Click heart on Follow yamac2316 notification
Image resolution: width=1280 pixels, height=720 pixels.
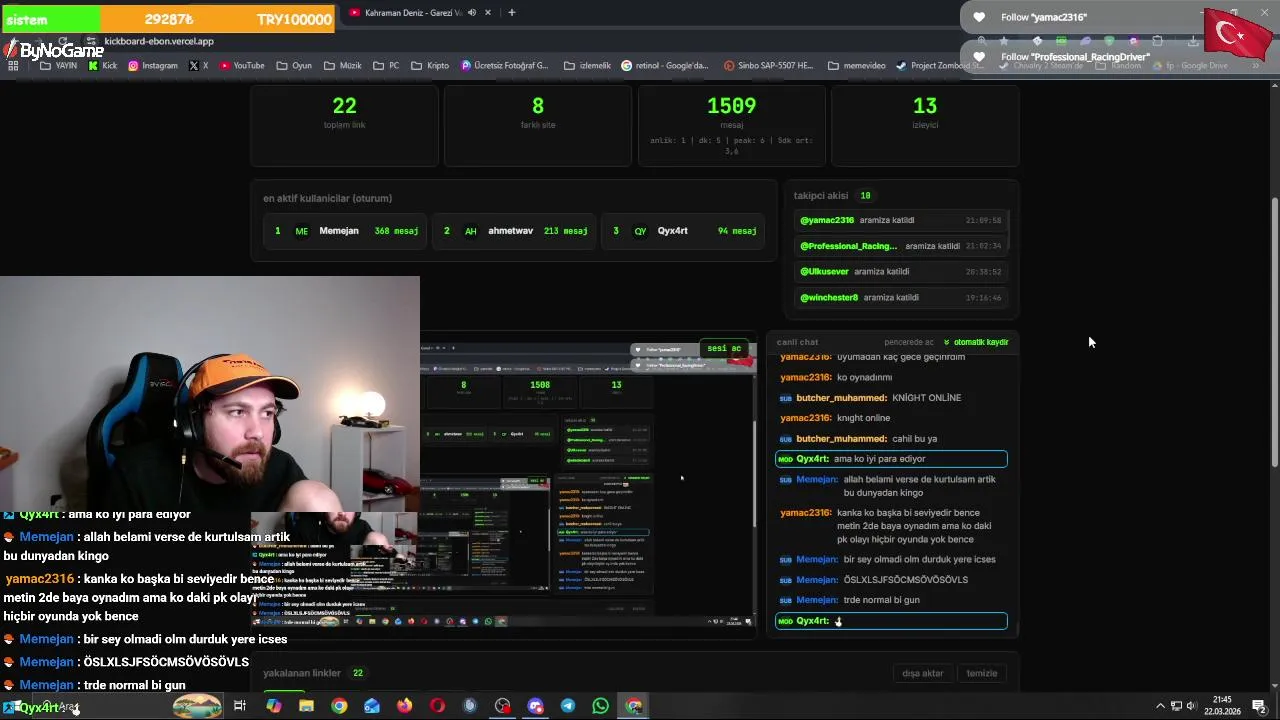coord(980,17)
